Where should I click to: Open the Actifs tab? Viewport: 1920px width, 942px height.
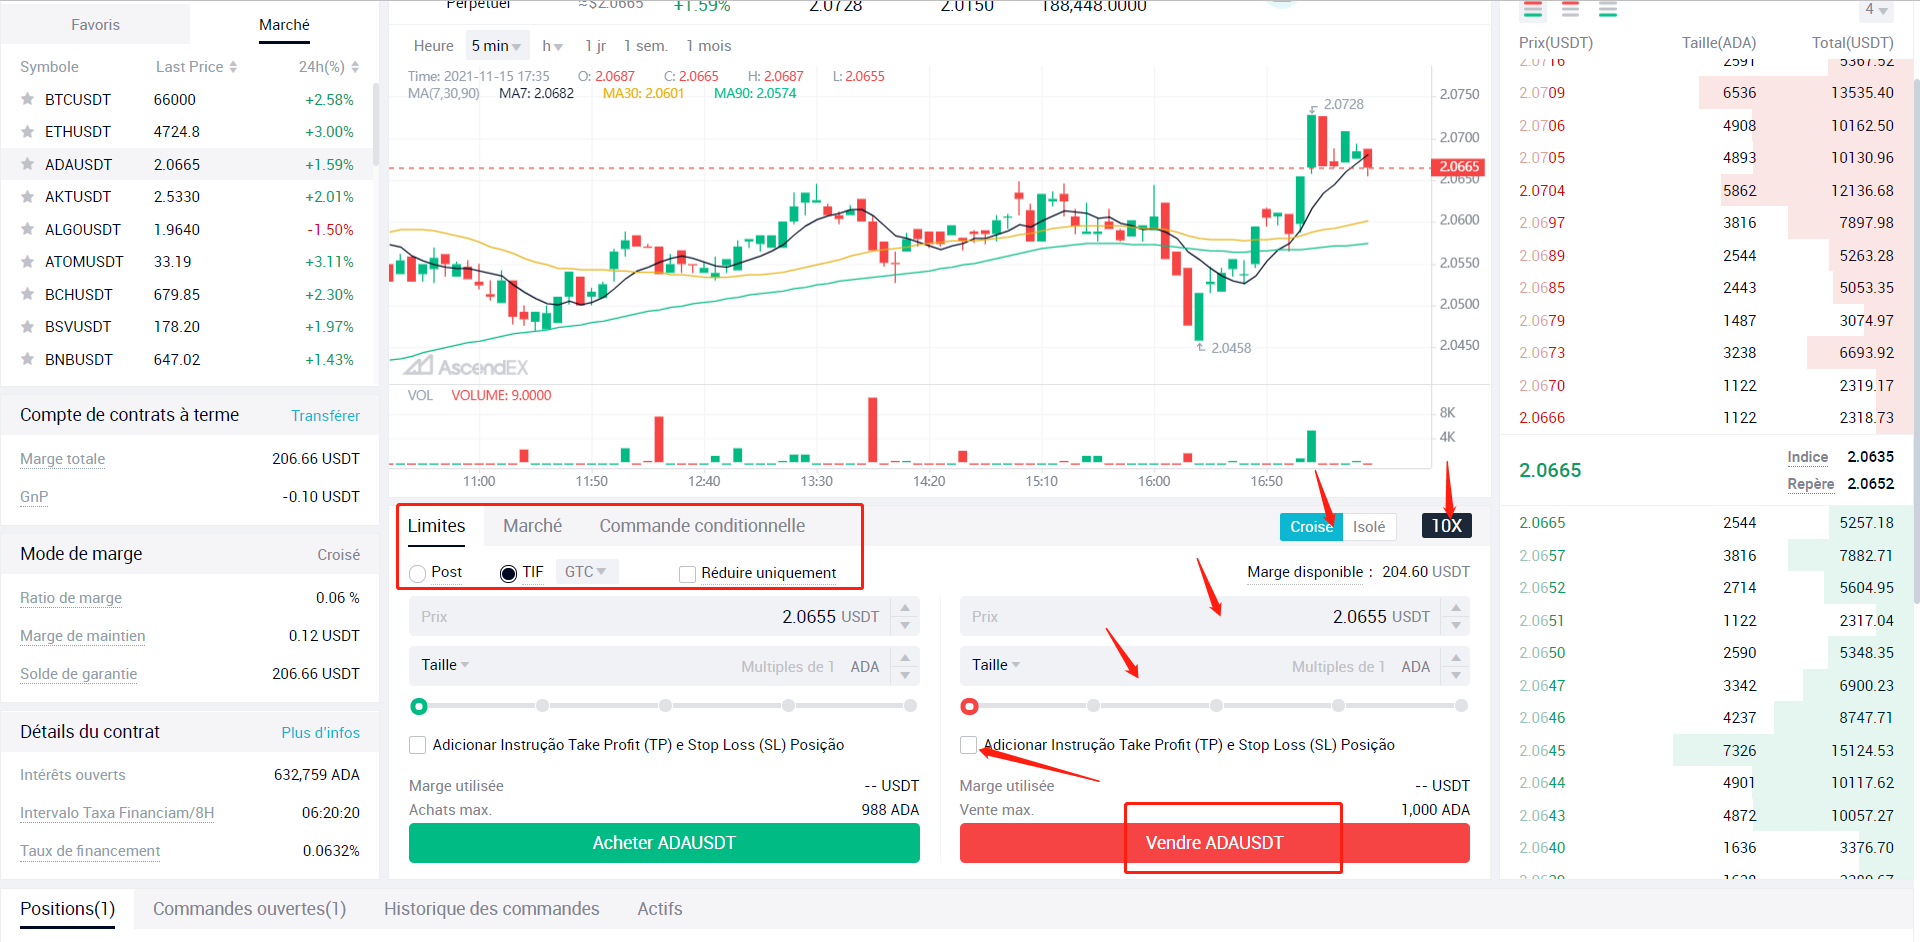click(660, 909)
